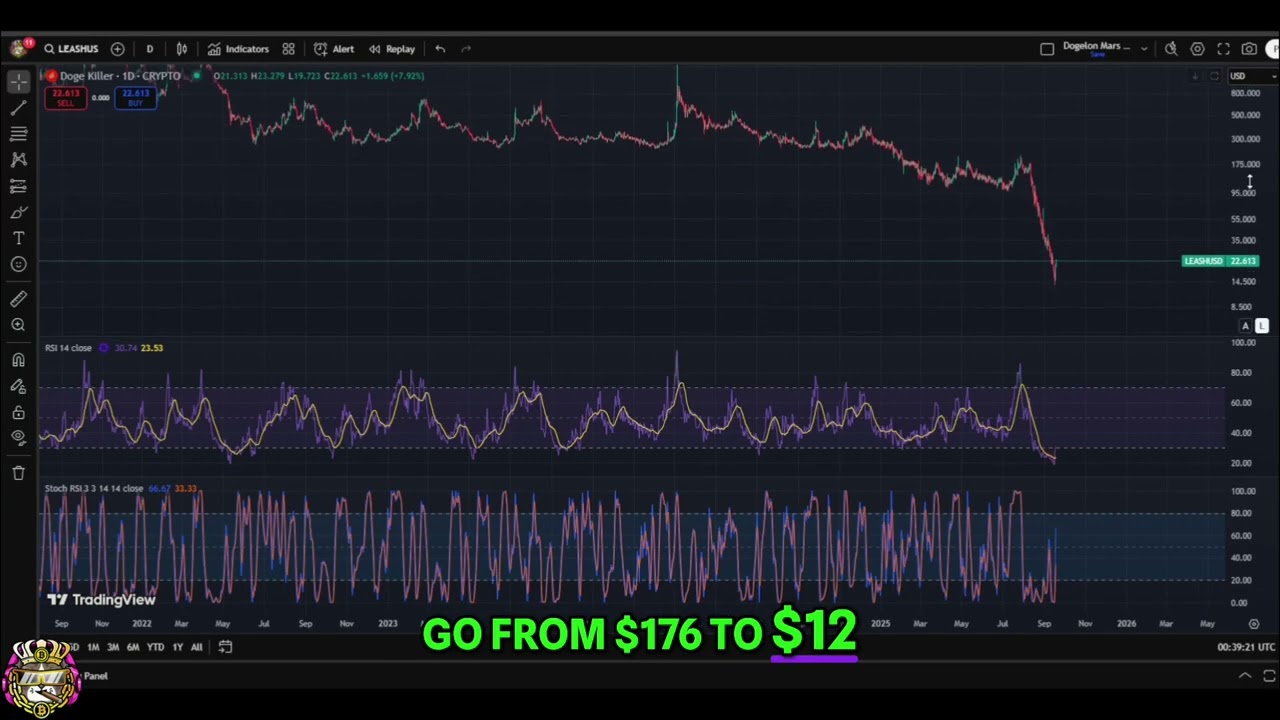Viewport: 1280px width, 720px height.
Task: Open the forecasting and measurement tools
Action: 18,186
